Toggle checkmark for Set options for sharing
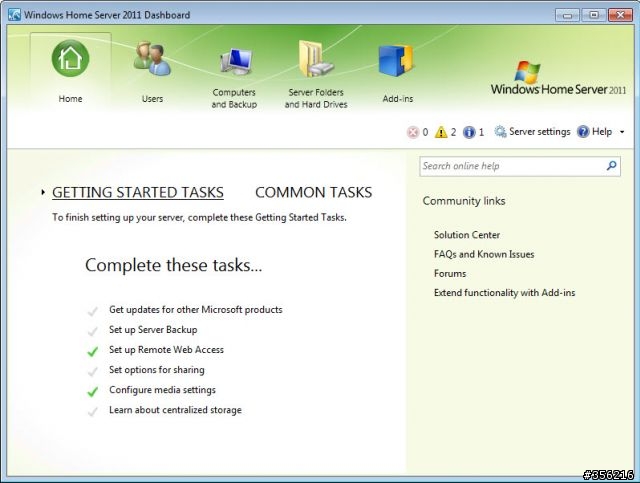The height and width of the screenshot is (483, 640). click(93, 371)
